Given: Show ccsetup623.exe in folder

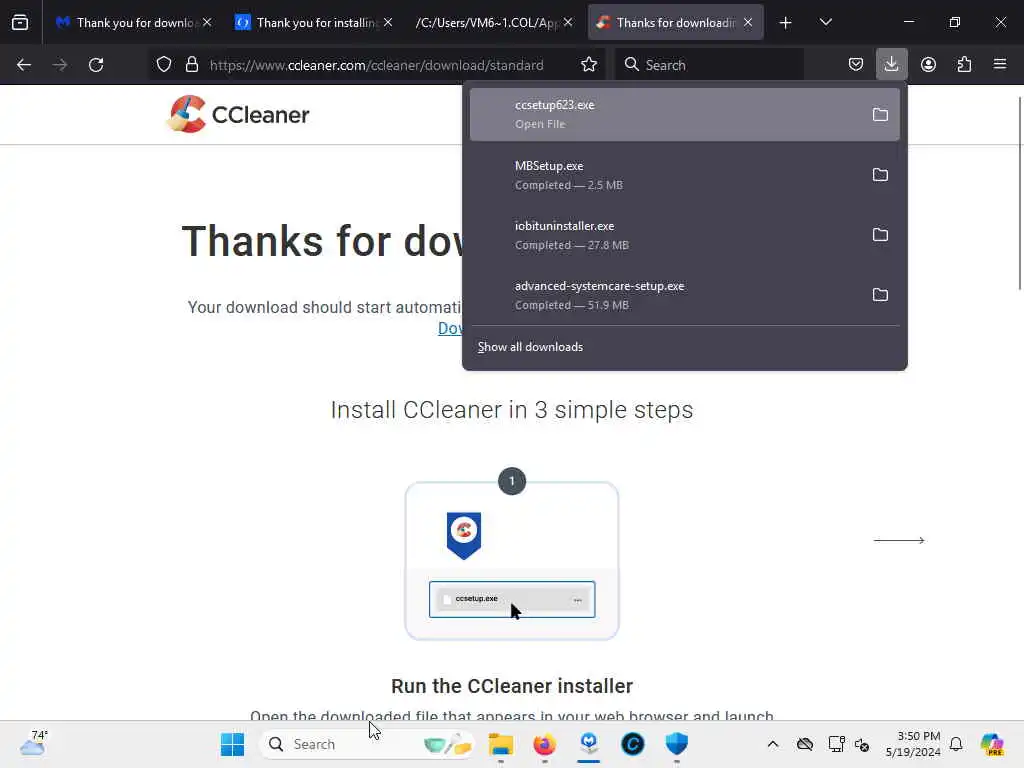Looking at the screenshot, I should 880,115.
